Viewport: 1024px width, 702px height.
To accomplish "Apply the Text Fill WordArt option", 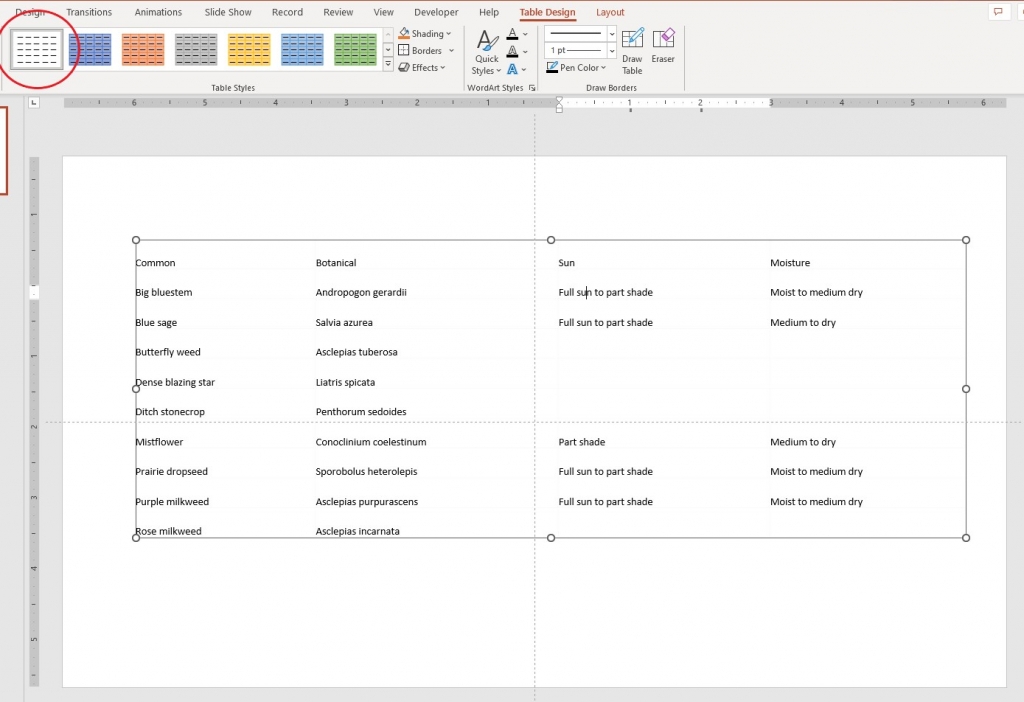I will point(513,34).
